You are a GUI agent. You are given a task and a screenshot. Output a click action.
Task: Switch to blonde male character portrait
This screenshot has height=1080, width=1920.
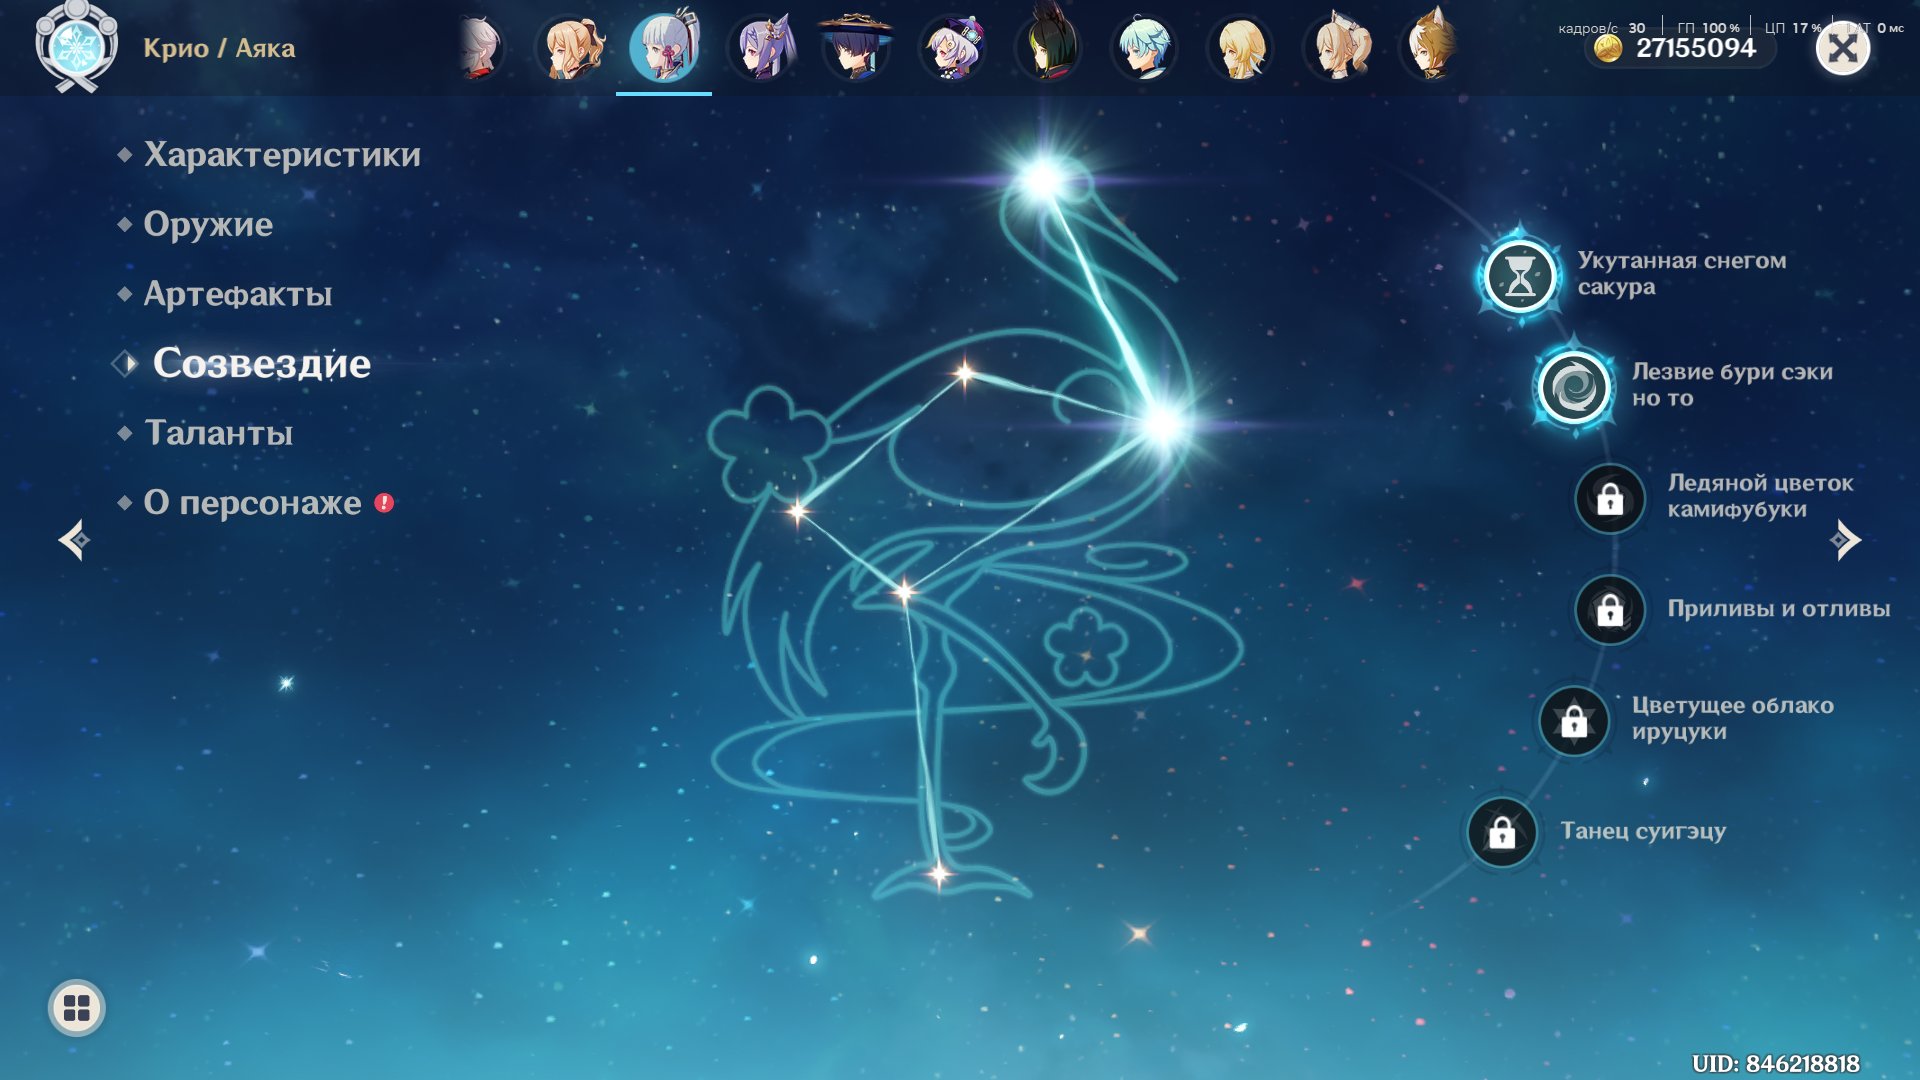click(1241, 47)
